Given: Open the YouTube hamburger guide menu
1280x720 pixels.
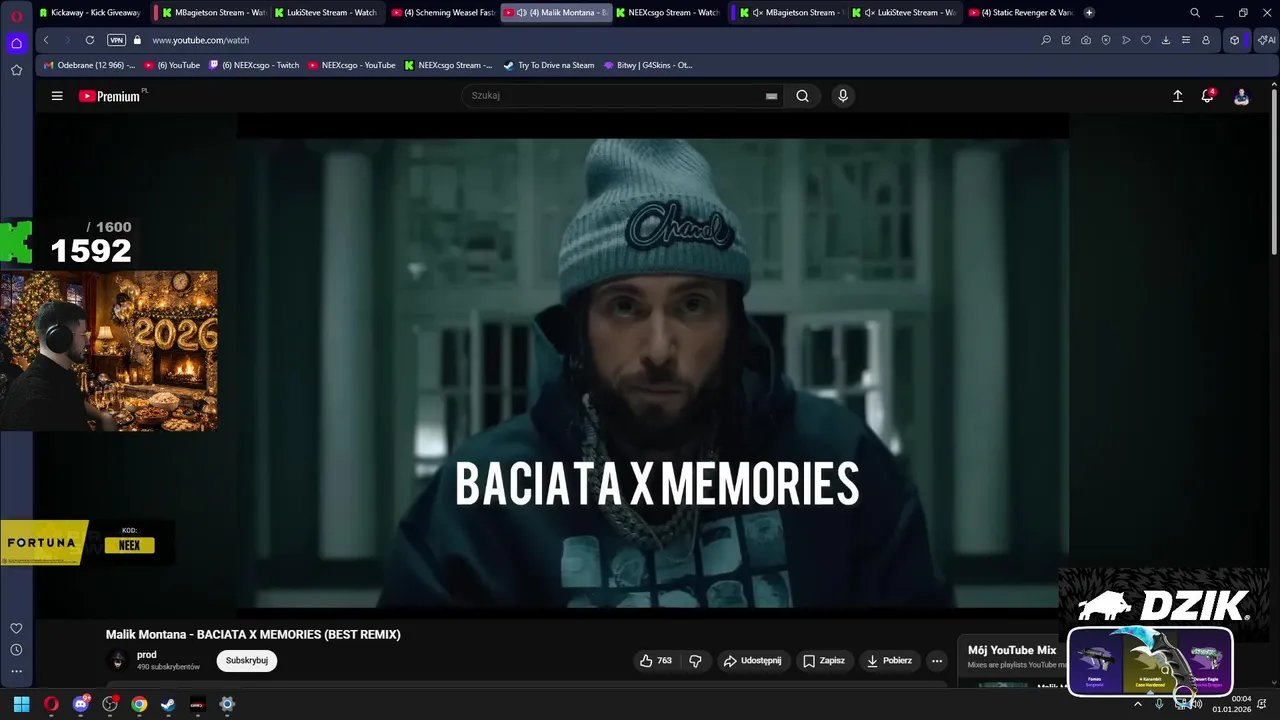Looking at the screenshot, I should click(x=57, y=96).
